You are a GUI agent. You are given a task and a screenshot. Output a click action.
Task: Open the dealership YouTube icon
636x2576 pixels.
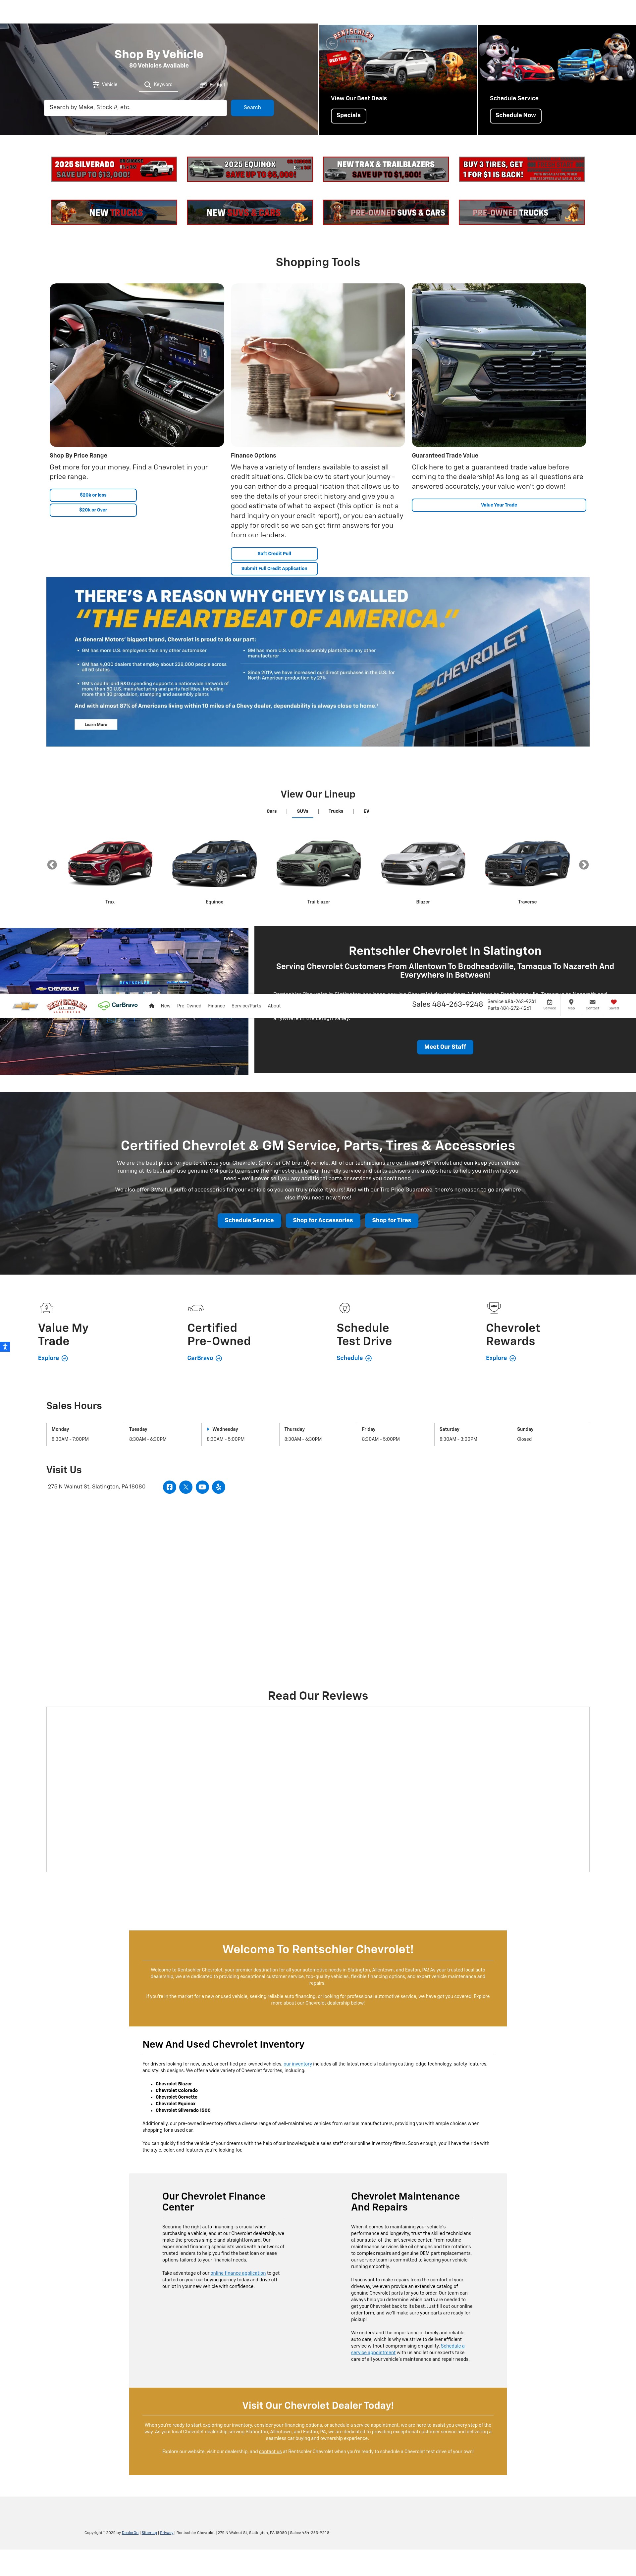click(x=202, y=1487)
